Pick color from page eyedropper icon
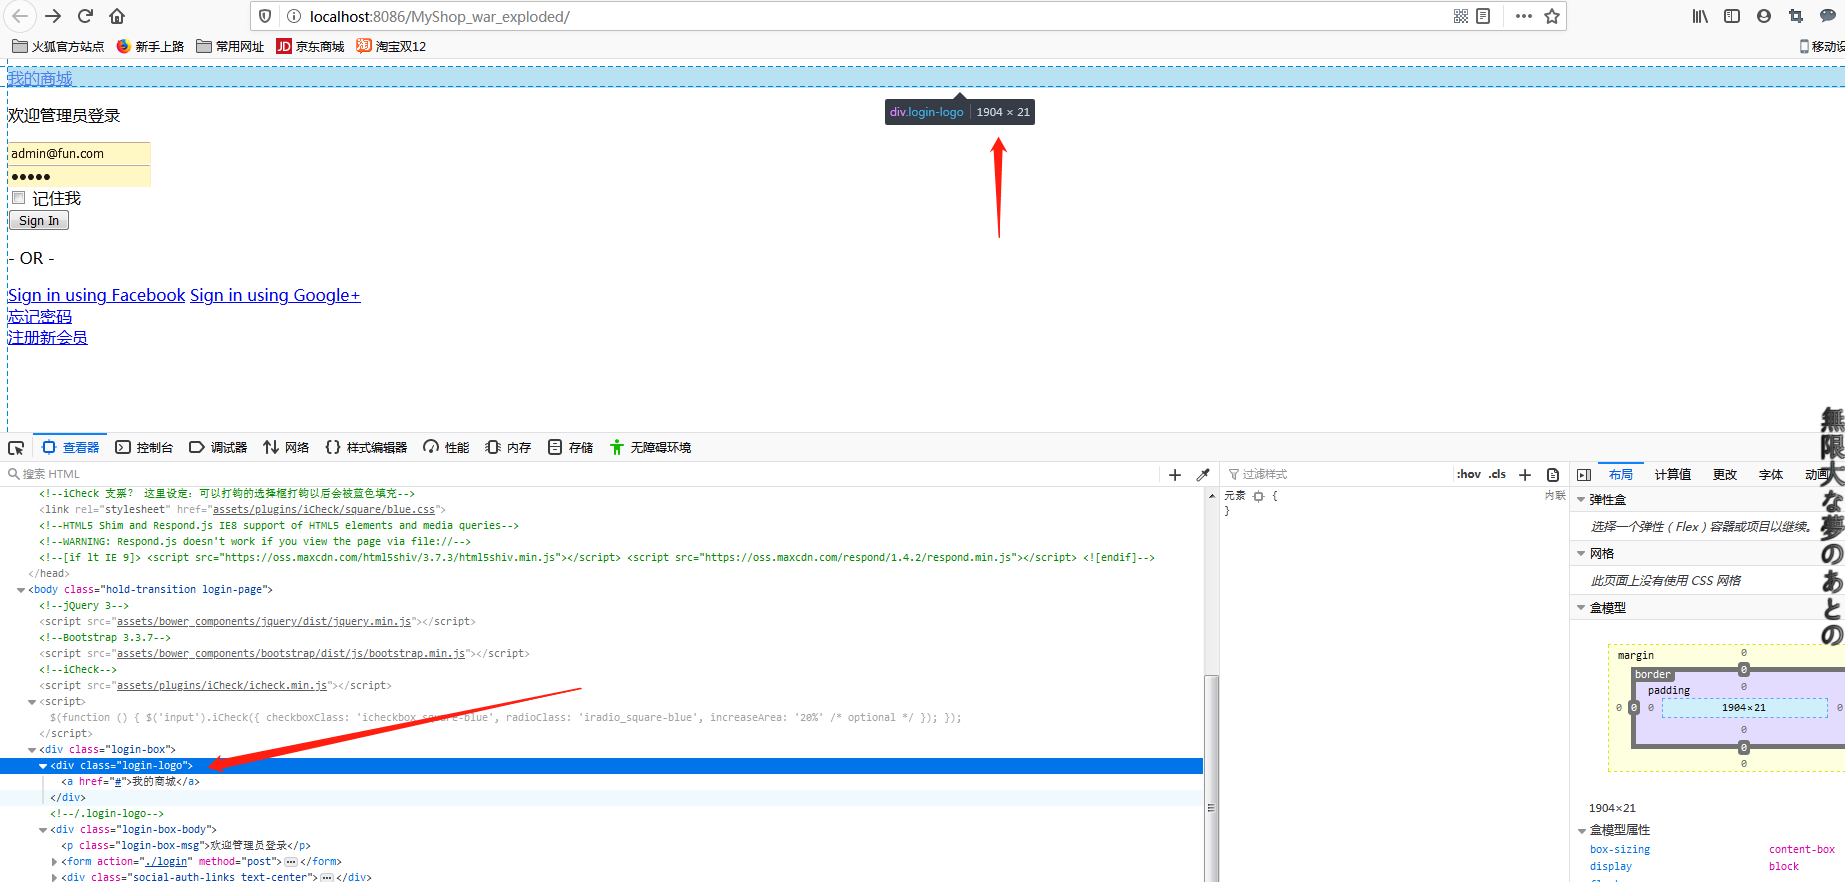The image size is (1845, 882). point(1203,475)
